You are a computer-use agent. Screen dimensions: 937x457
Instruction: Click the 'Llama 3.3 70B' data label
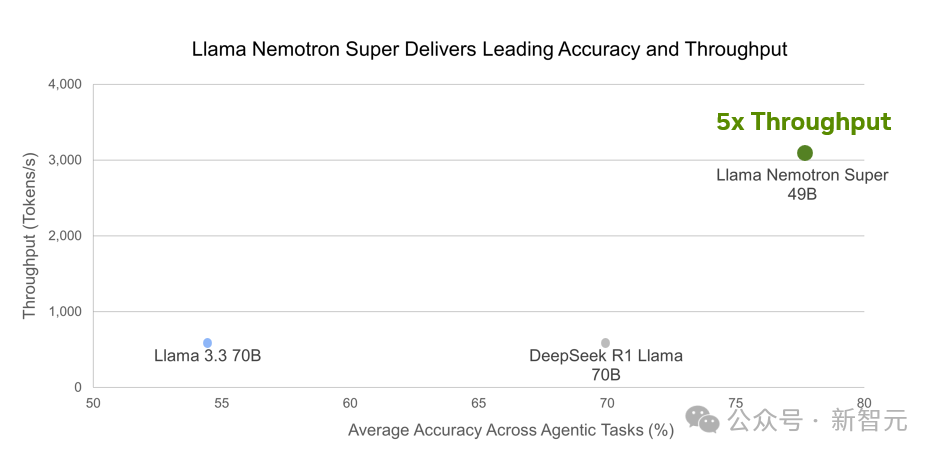point(207,356)
